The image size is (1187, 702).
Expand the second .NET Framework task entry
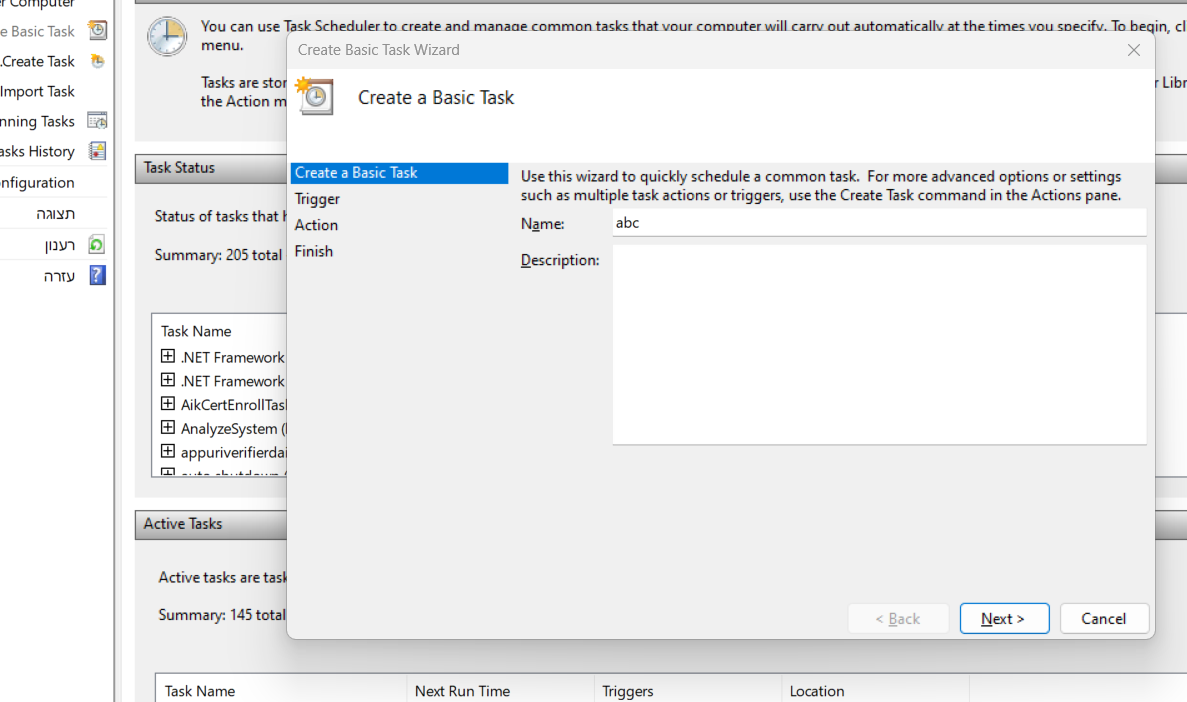pos(168,380)
